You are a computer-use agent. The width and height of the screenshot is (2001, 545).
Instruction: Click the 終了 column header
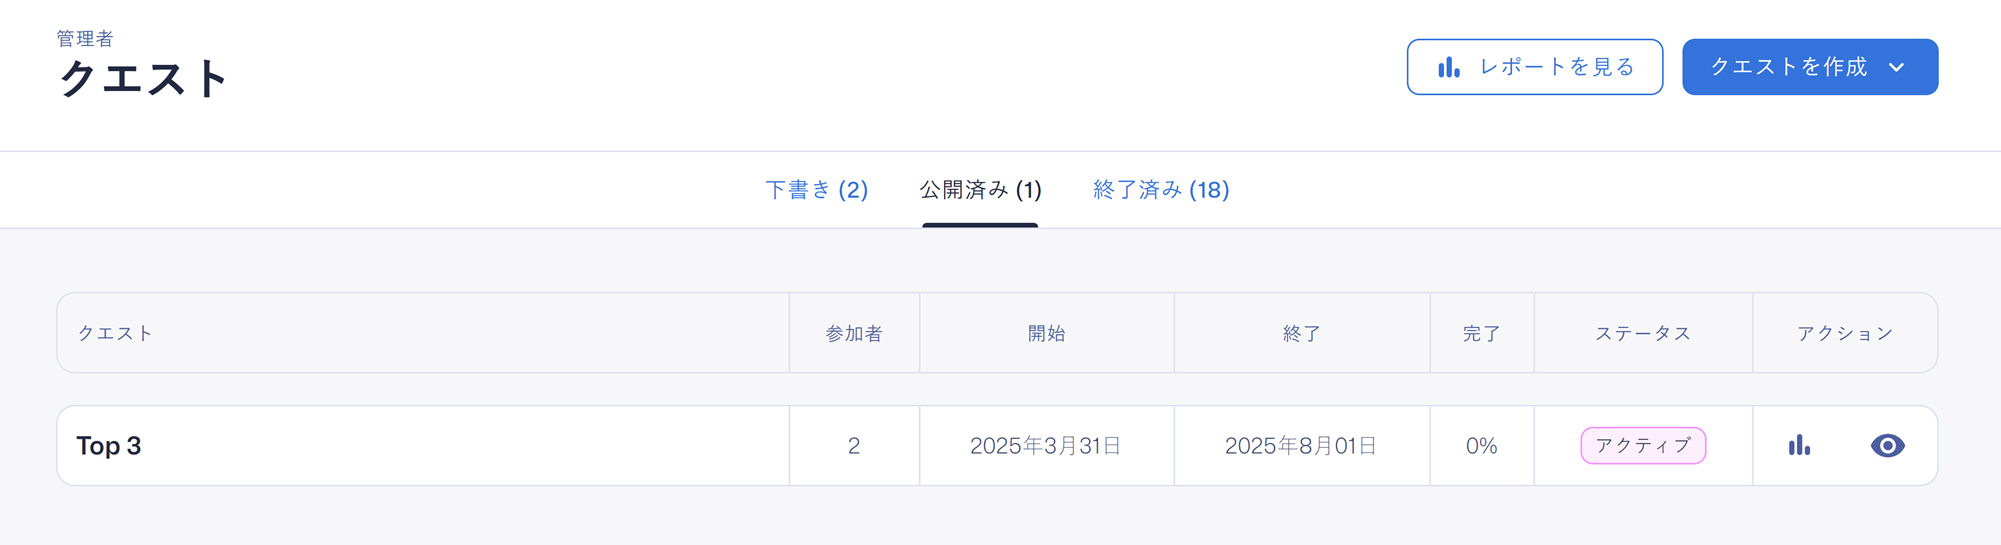[x=1301, y=333]
